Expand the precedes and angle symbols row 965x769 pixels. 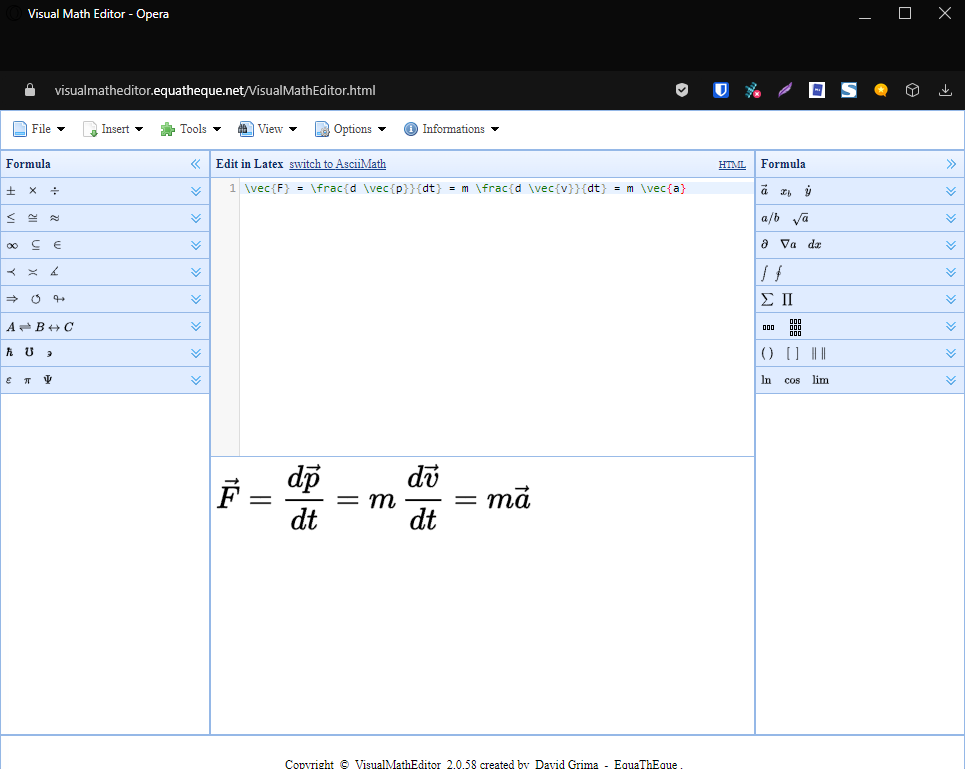tap(196, 273)
